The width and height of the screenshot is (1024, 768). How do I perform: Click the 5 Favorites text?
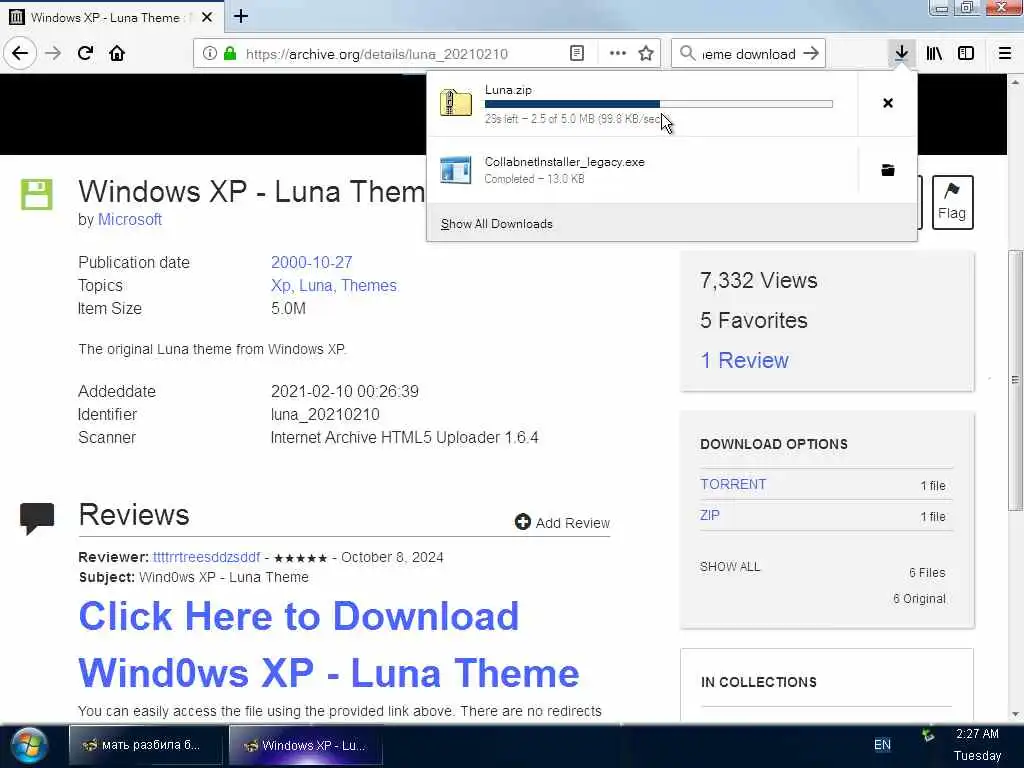[x=754, y=321]
